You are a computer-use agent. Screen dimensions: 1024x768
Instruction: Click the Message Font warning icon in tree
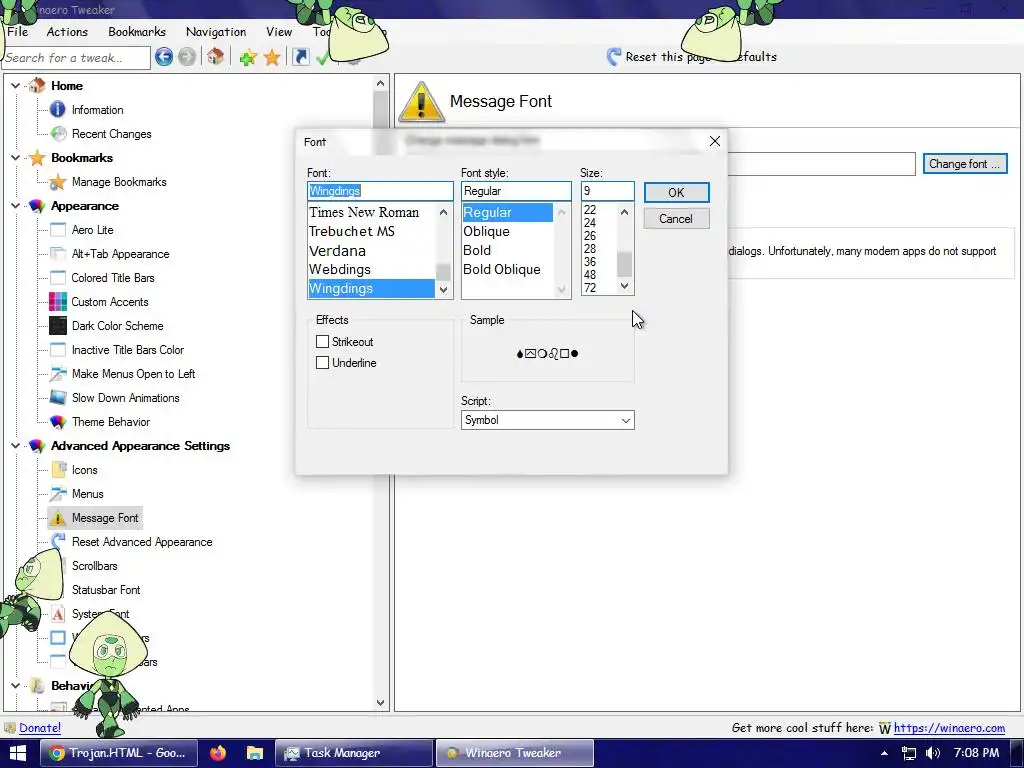point(57,518)
